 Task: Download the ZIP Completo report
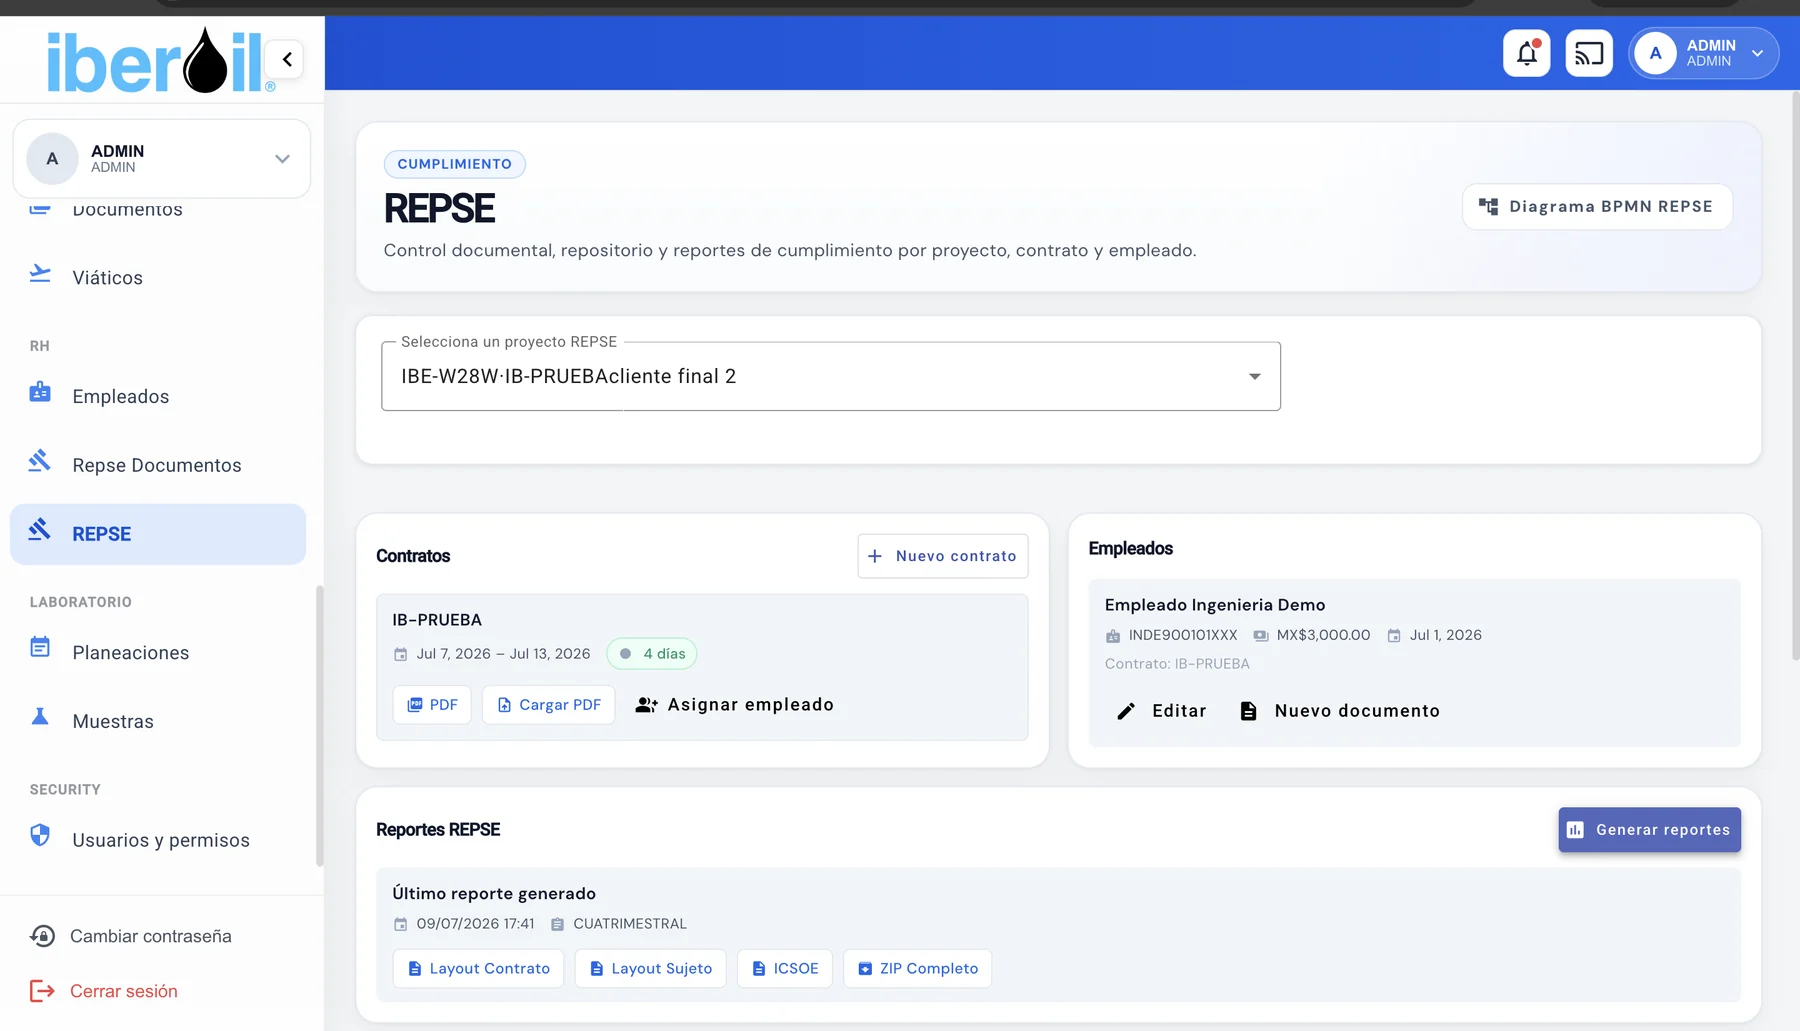pyautogui.click(x=917, y=968)
